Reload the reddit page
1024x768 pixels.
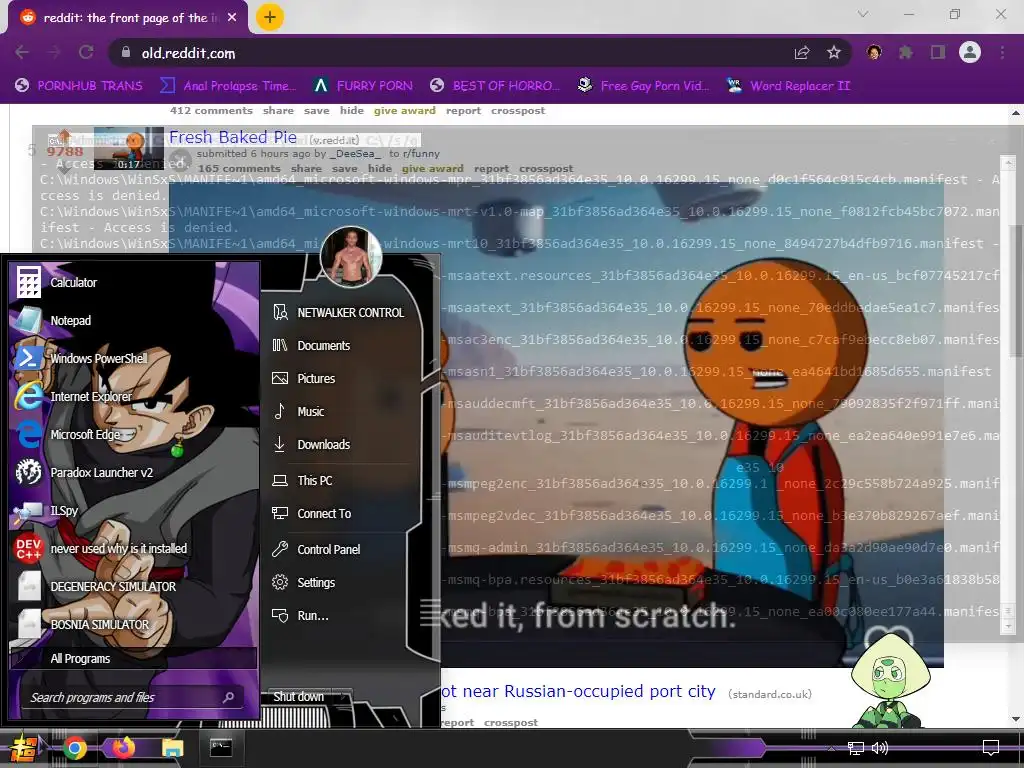pos(86,53)
